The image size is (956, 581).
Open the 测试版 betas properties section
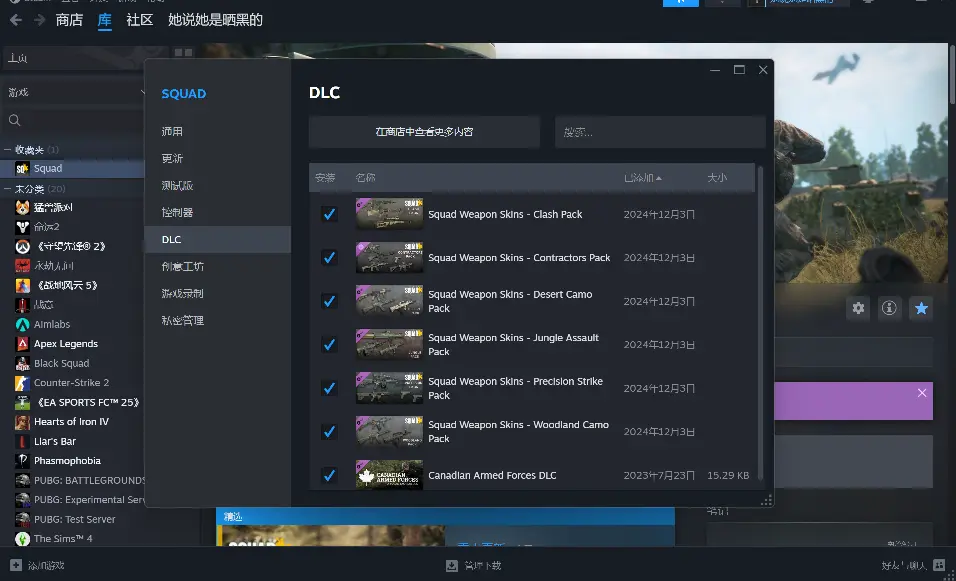coord(218,185)
